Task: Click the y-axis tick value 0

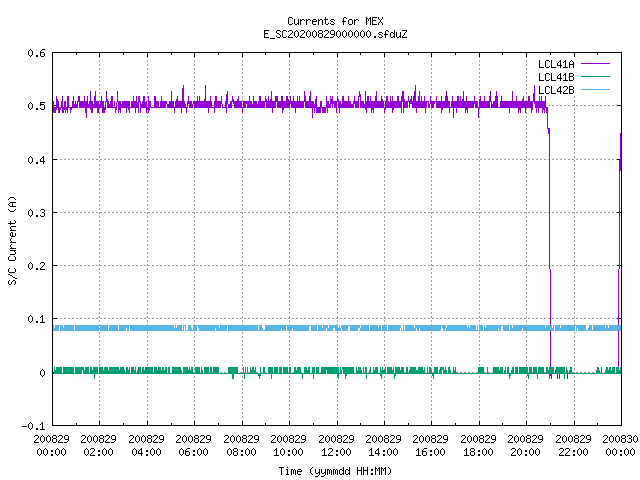Action: [42, 373]
